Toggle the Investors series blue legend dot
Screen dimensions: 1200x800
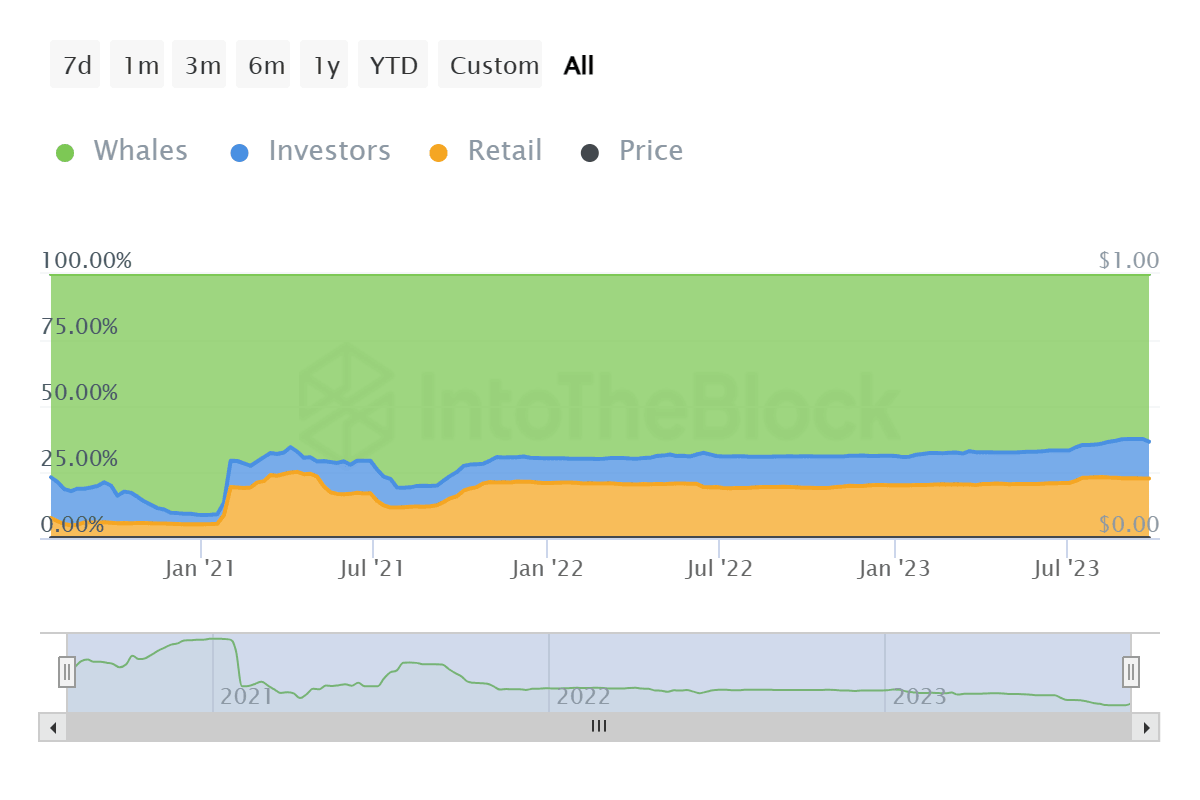(240, 153)
